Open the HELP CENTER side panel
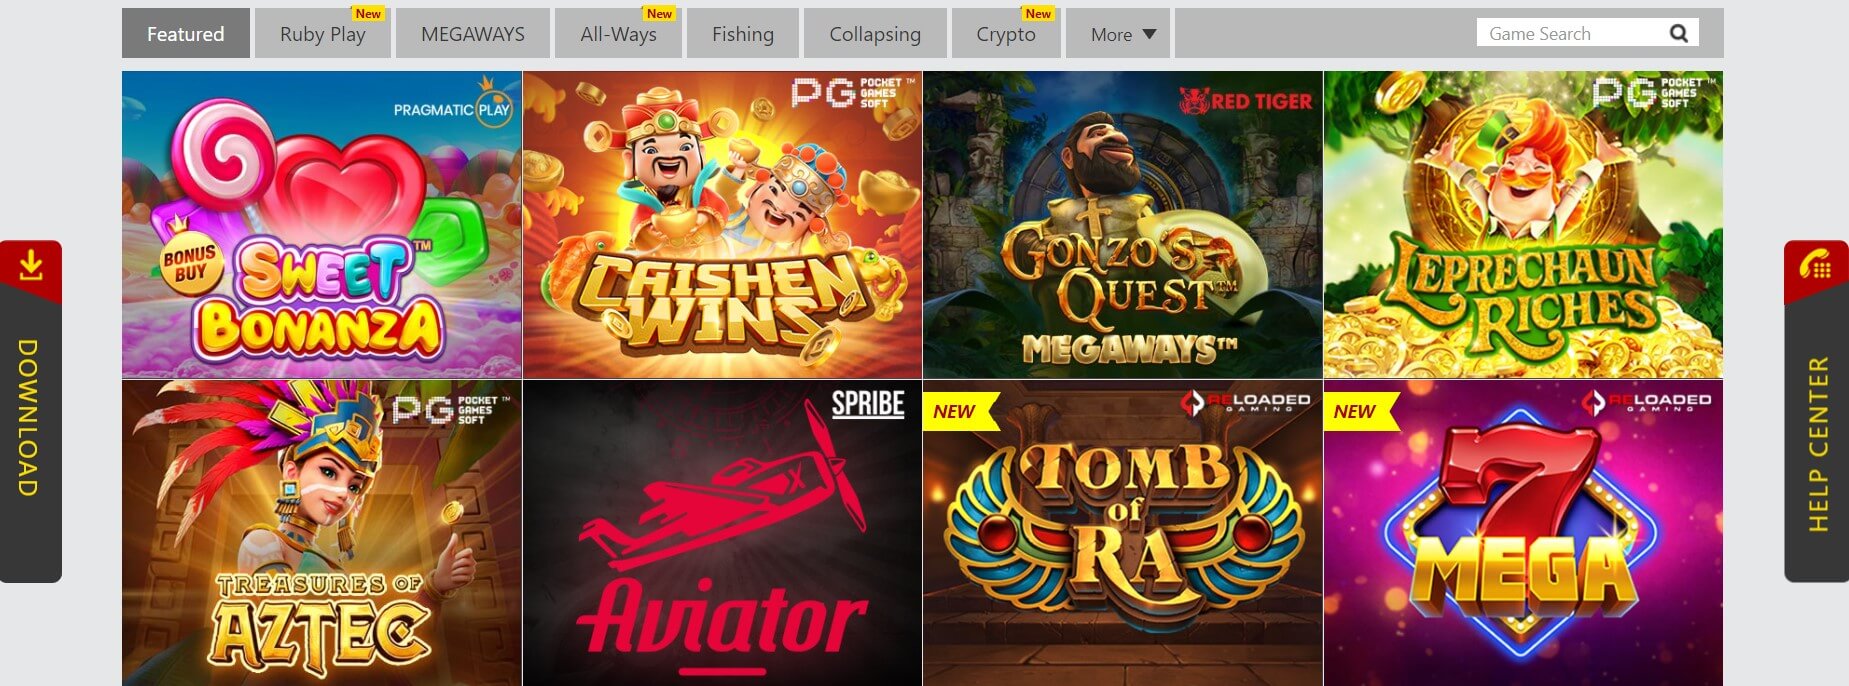The width and height of the screenshot is (1849, 686). pos(1816,411)
